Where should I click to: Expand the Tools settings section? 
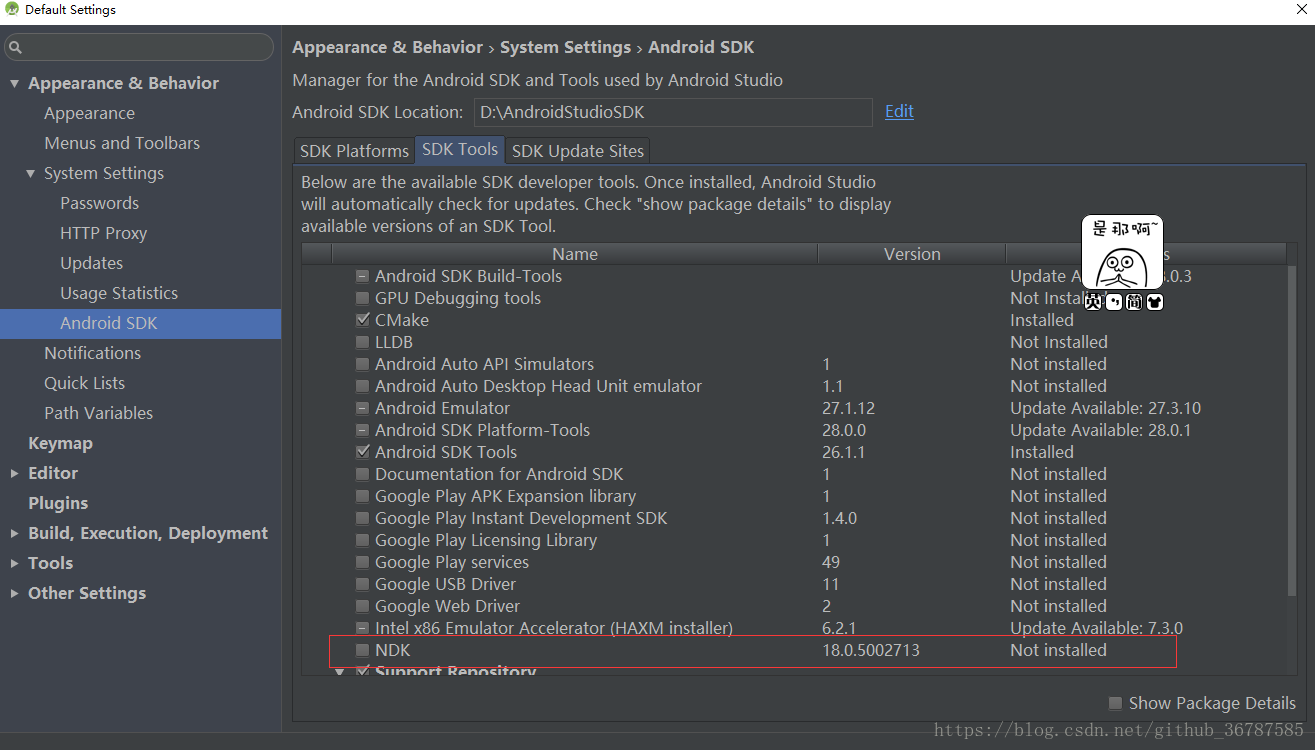[14, 564]
